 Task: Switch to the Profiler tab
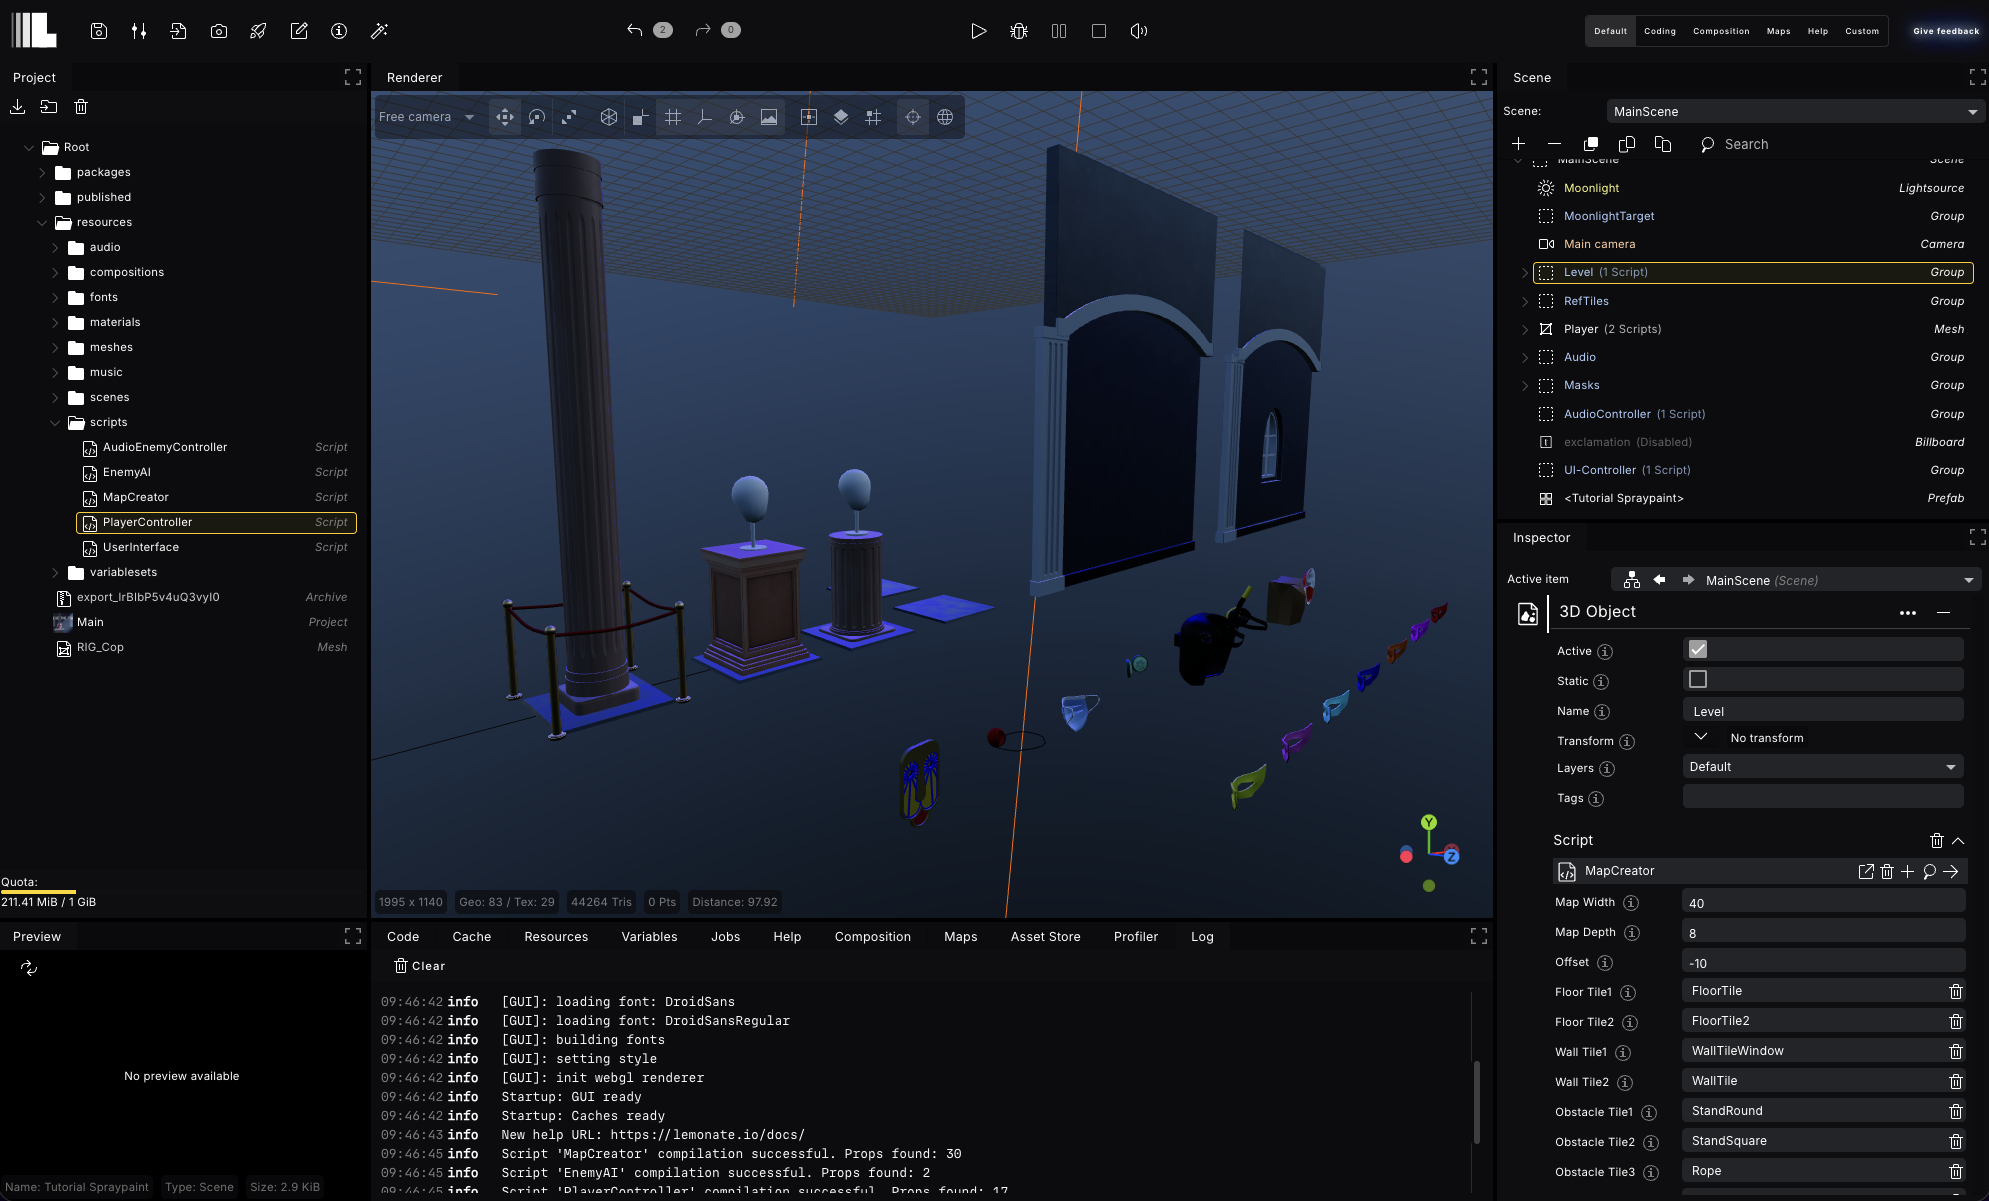pyautogui.click(x=1135, y=936)
